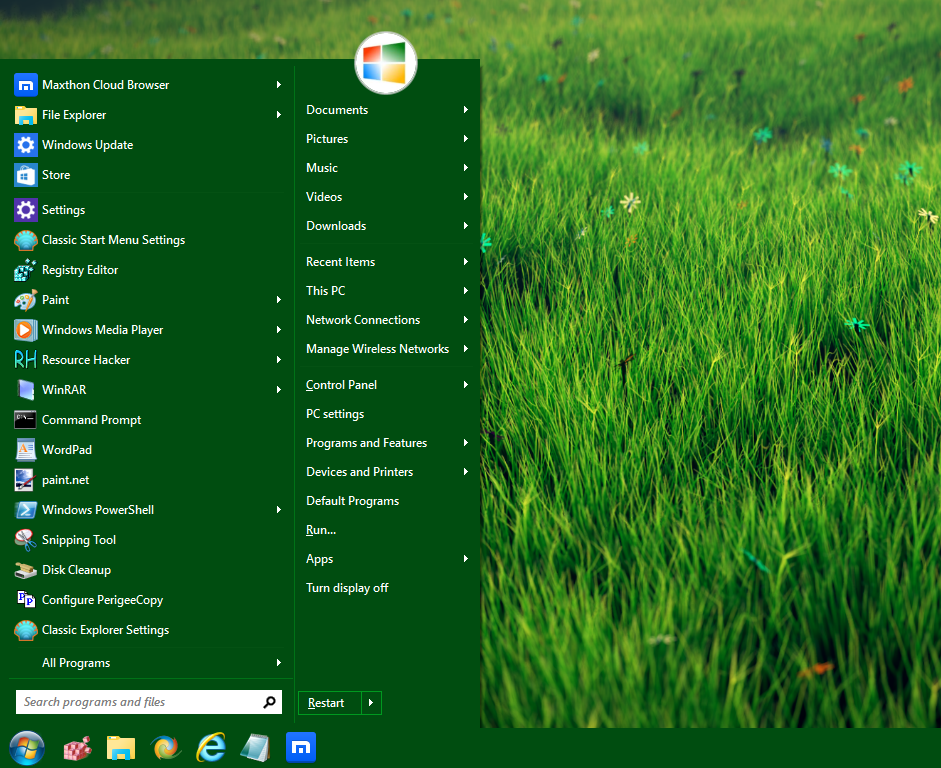Open Configure PerigeeCopy icon

[x=26, y=600]
